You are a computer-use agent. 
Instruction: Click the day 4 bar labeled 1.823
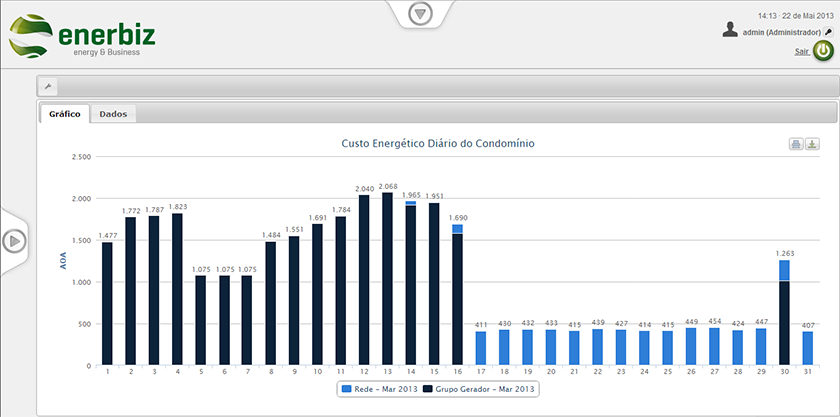tap(177, 289)
